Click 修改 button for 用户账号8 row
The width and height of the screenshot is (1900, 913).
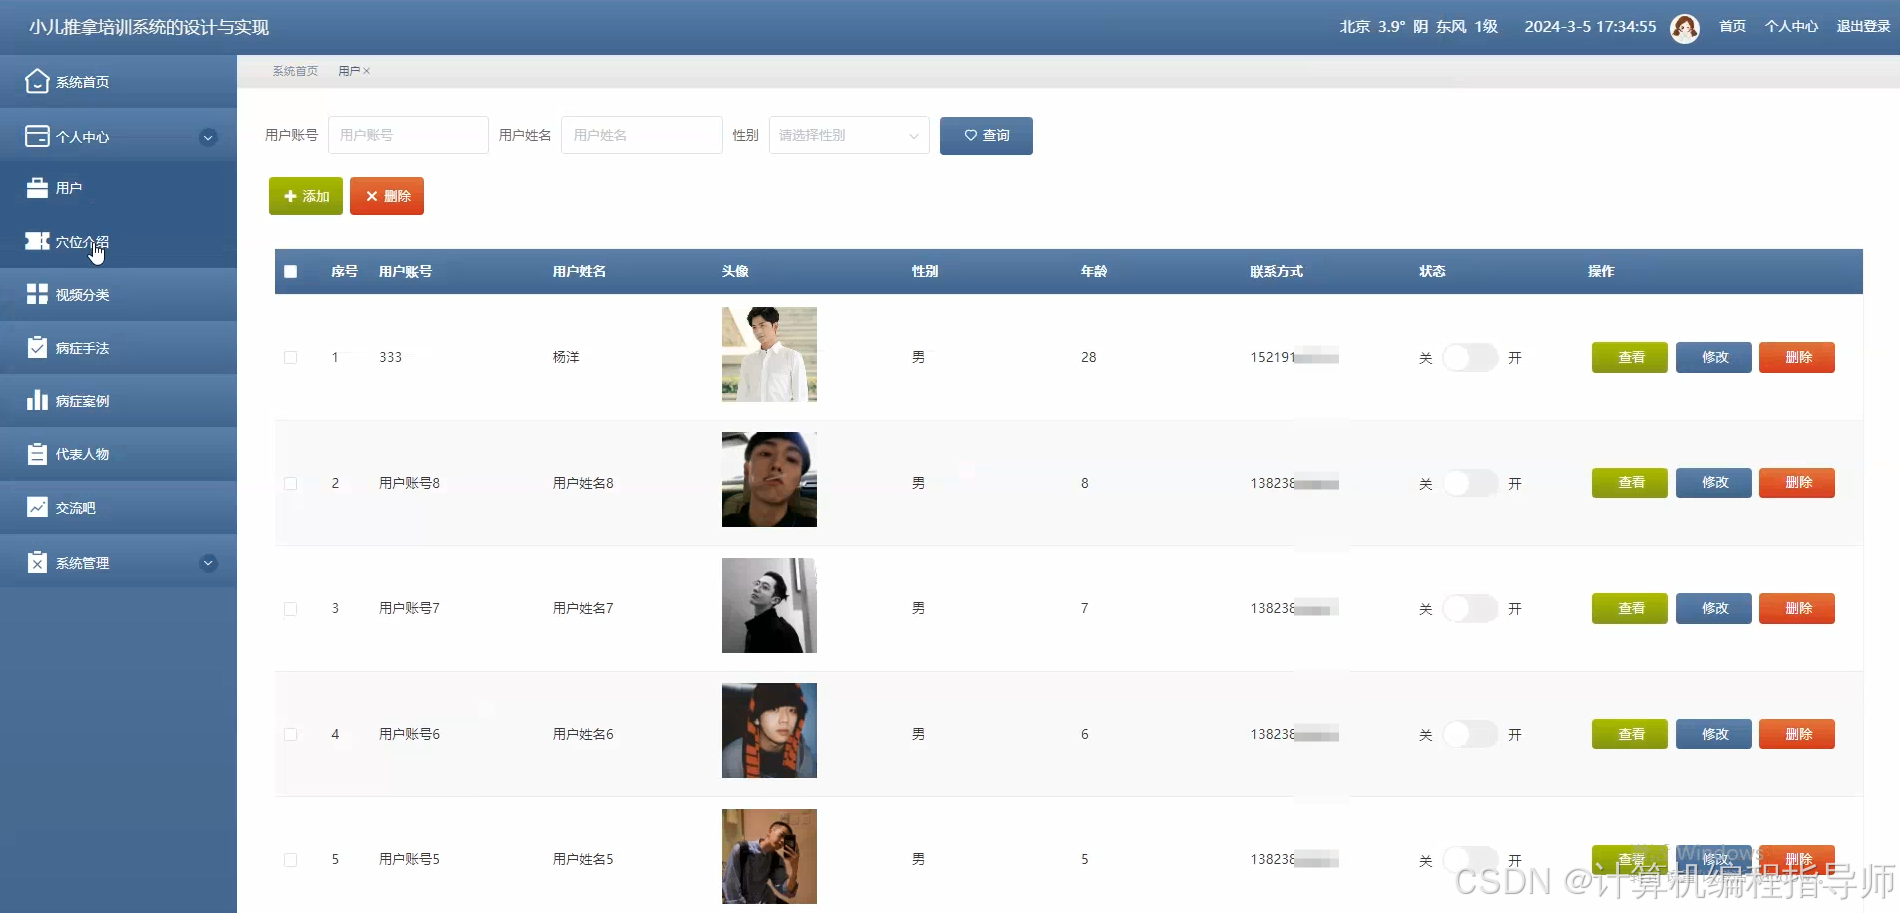coord(1714,483)
